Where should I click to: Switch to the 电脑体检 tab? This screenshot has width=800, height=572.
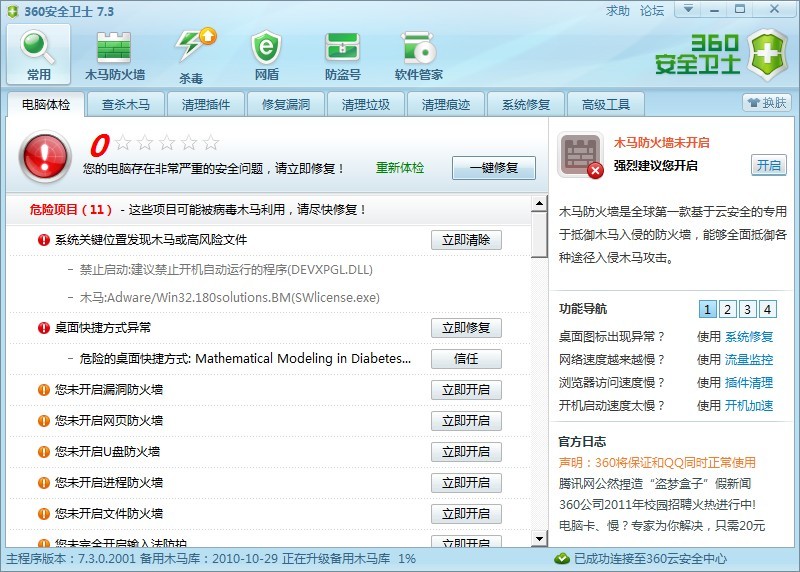coord(46,105)
